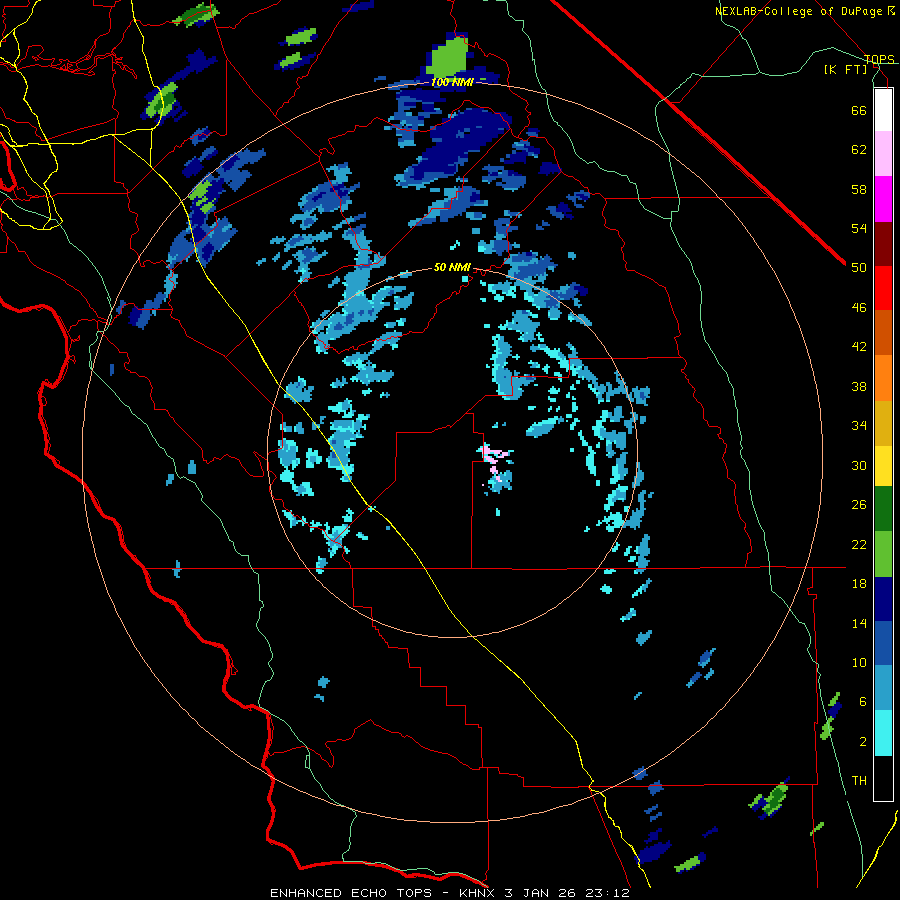900x900 pixels.
Task: Click the 54 legend value
Action: tap(859, 228)
